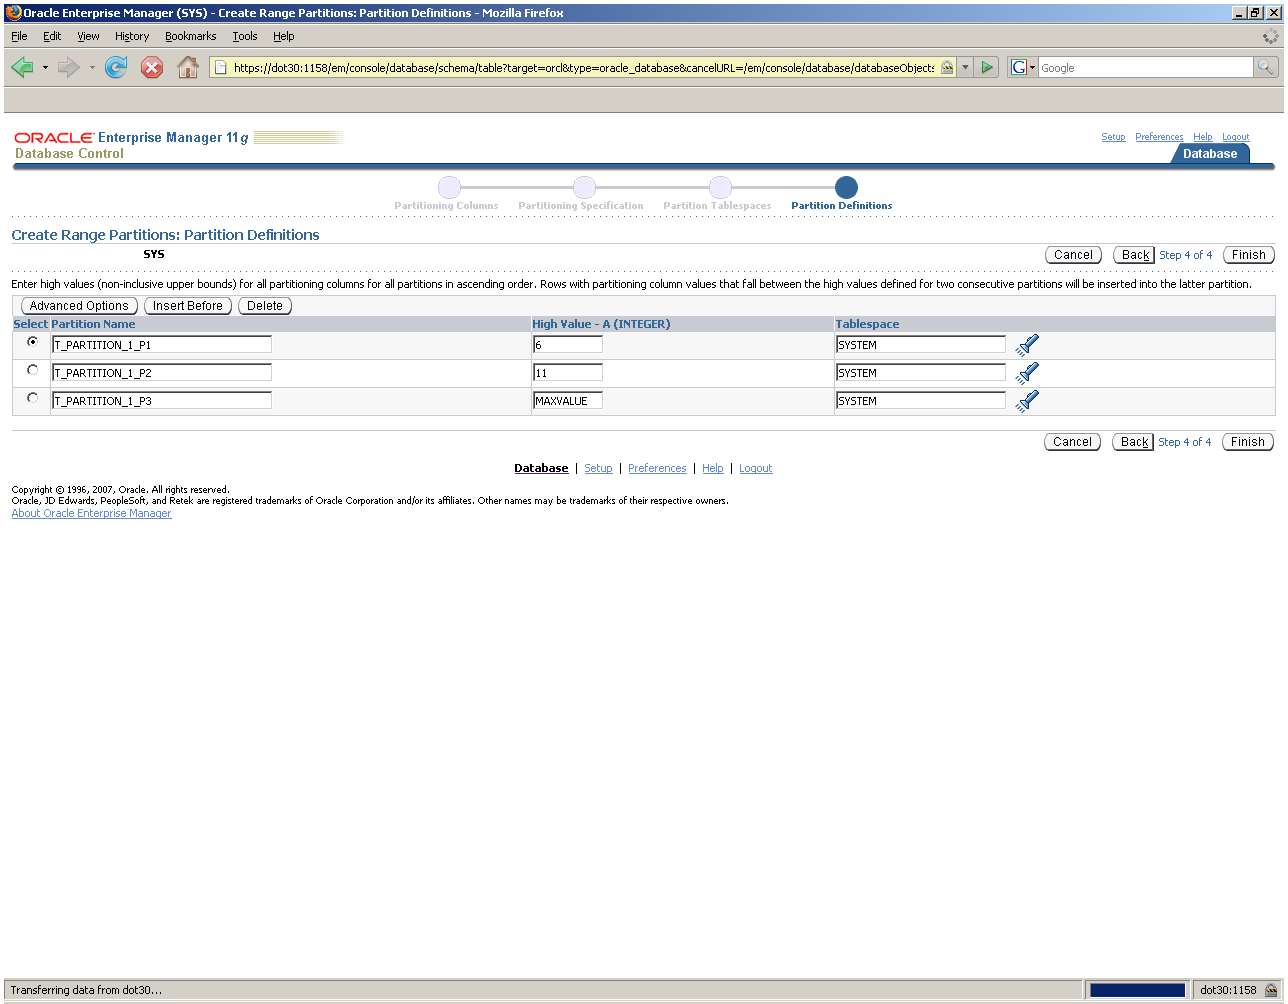Screen dimensions: 1288x1004
Task: Click the top Back button
Action: tap(1134, 255)
